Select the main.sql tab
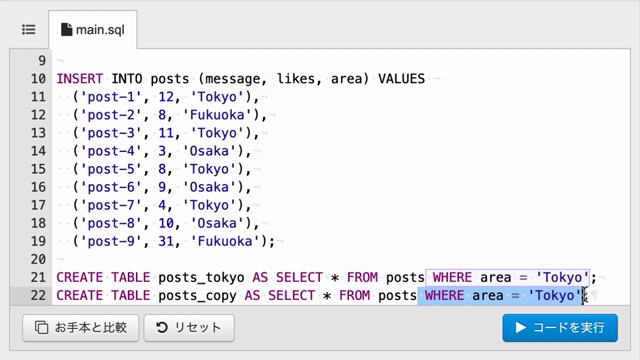The width and height of the screenshot is (640, 360). coord(93,30)
